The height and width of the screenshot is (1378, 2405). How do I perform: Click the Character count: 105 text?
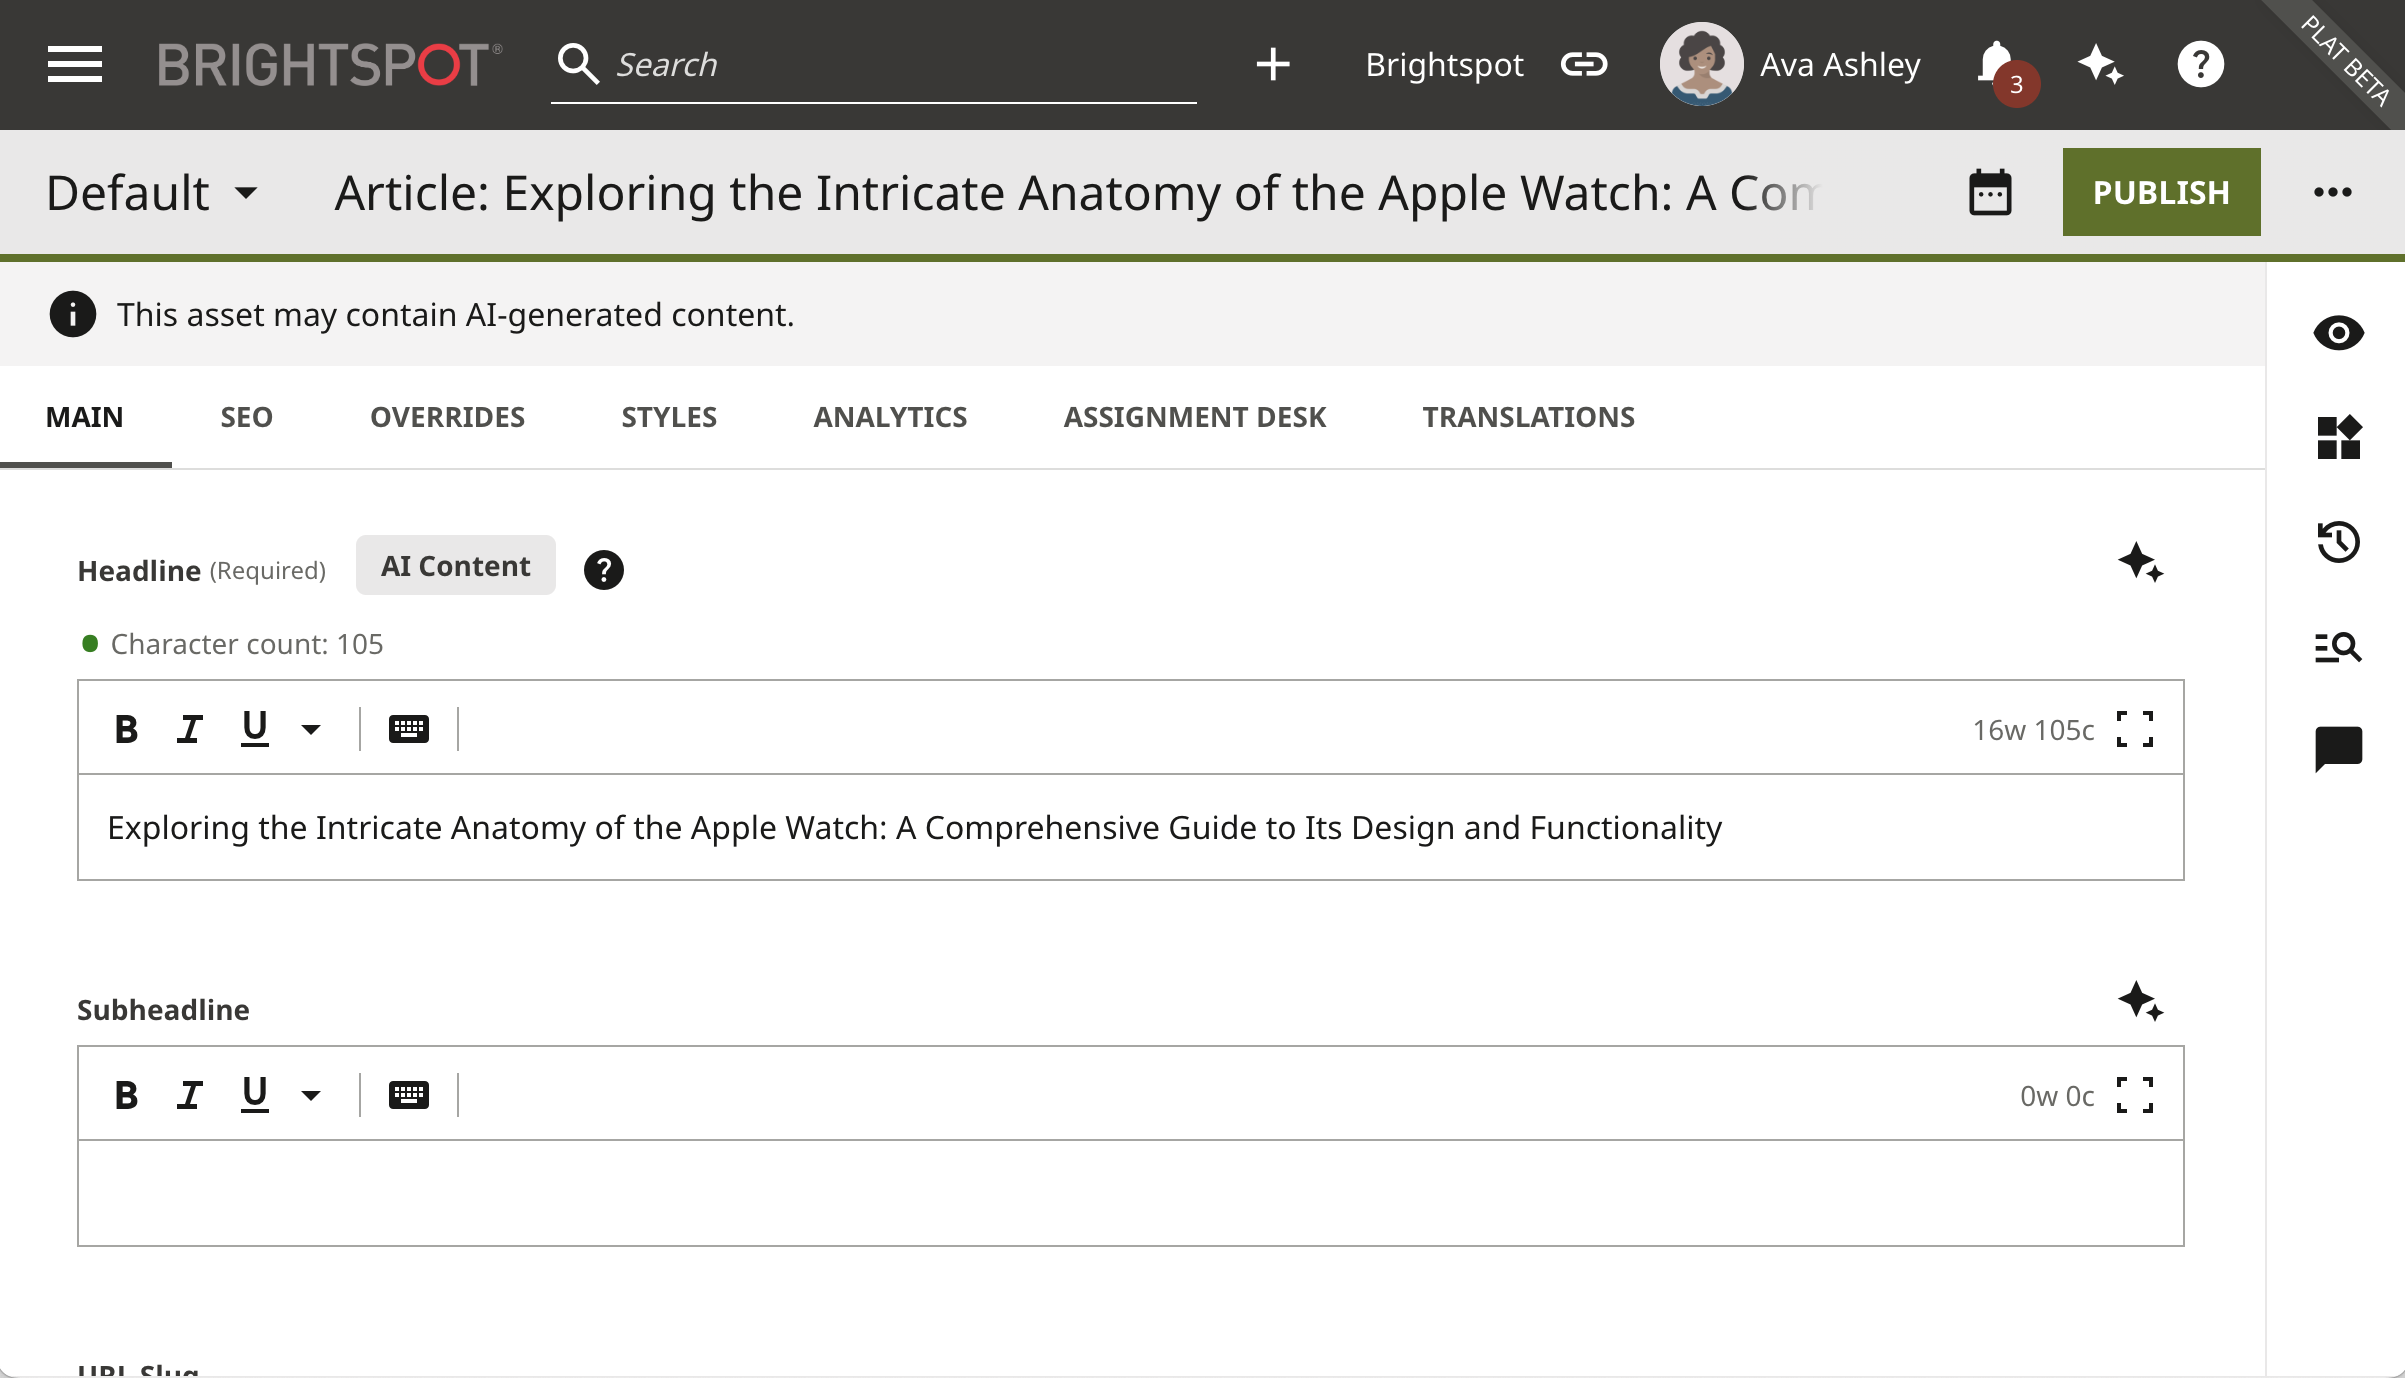pyautogui.click(x=247, y=644)
